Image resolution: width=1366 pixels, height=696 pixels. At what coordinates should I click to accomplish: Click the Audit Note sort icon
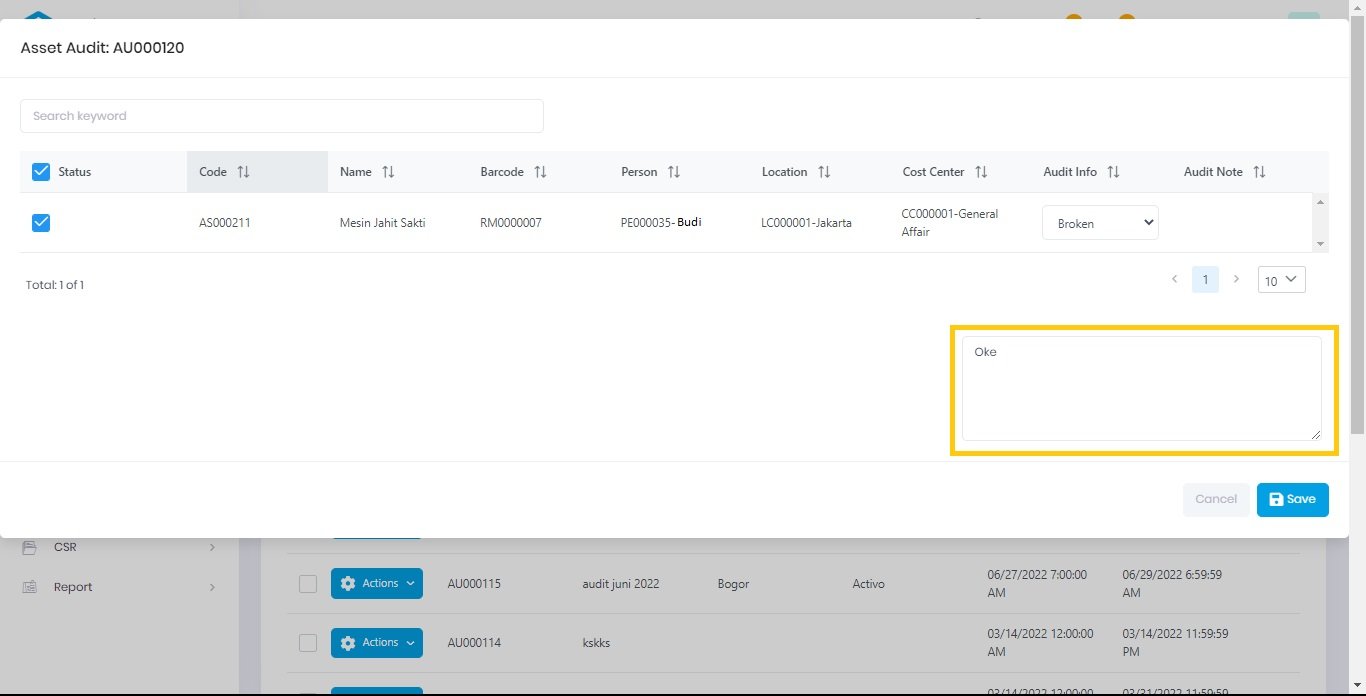1259,172
